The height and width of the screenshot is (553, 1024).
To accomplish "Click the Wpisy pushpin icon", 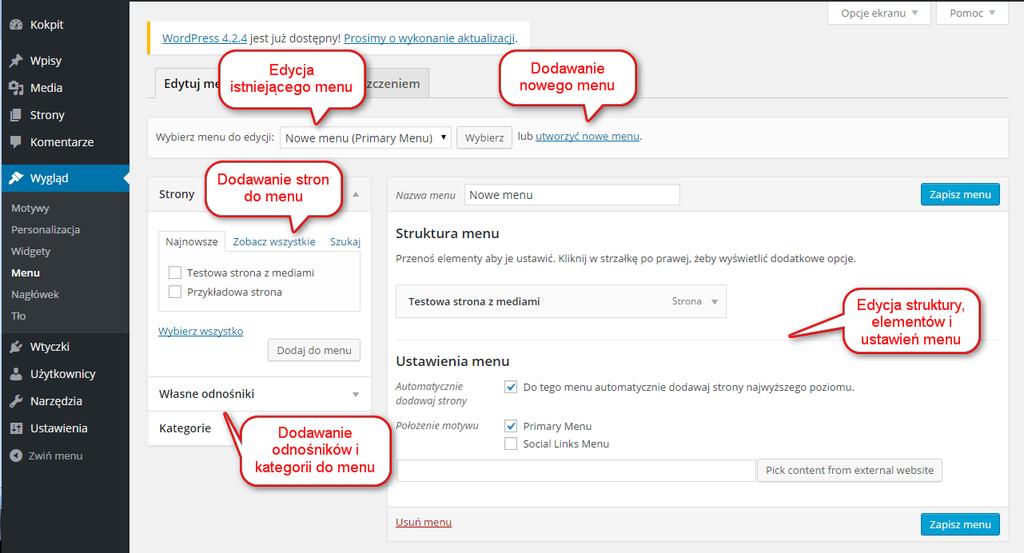I will point(16,61).
